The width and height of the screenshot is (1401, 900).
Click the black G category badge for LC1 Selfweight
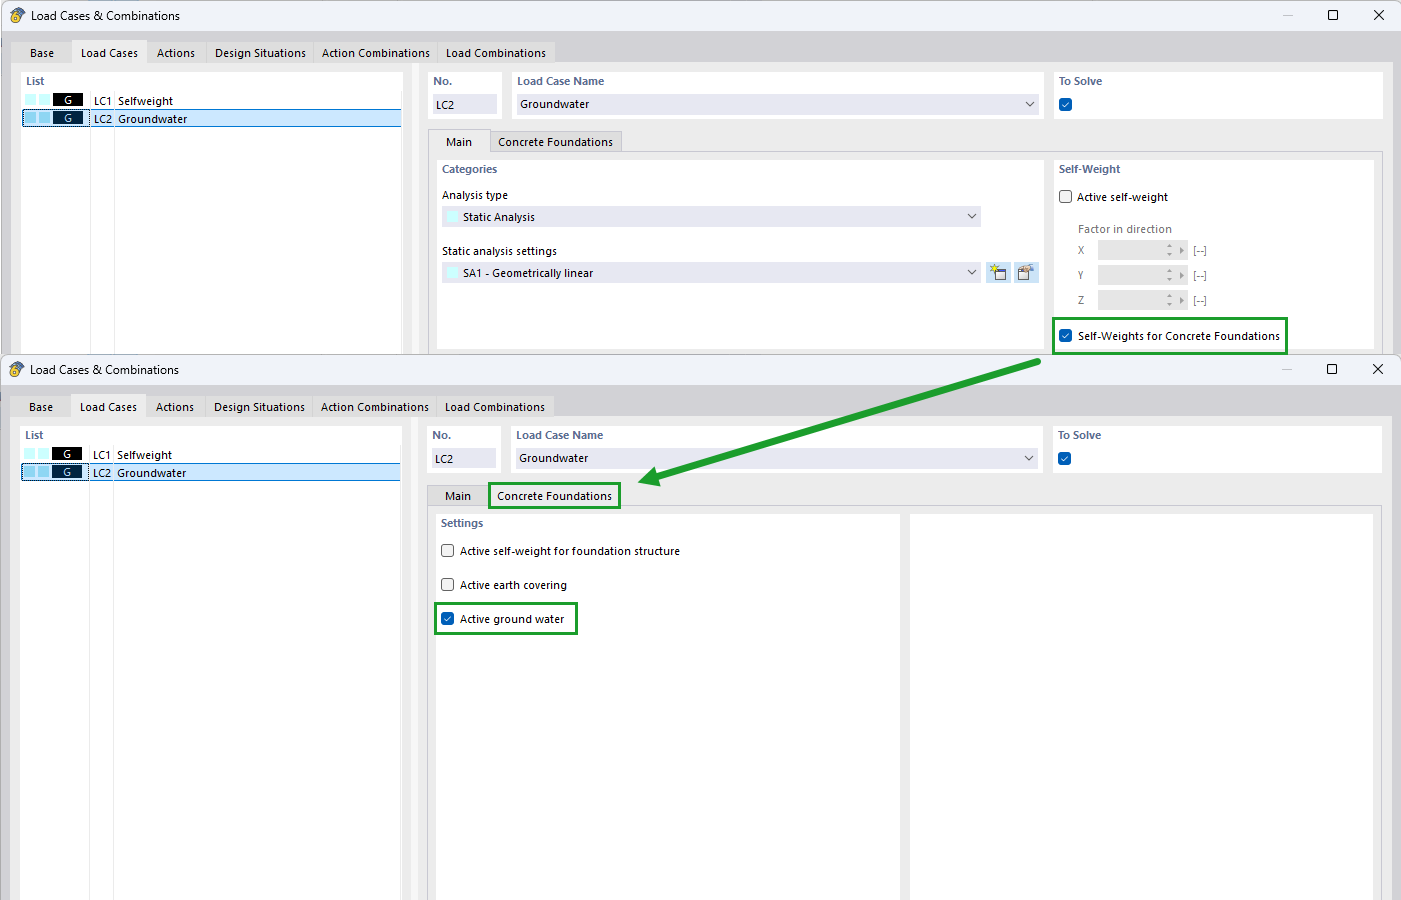[68, 100]
